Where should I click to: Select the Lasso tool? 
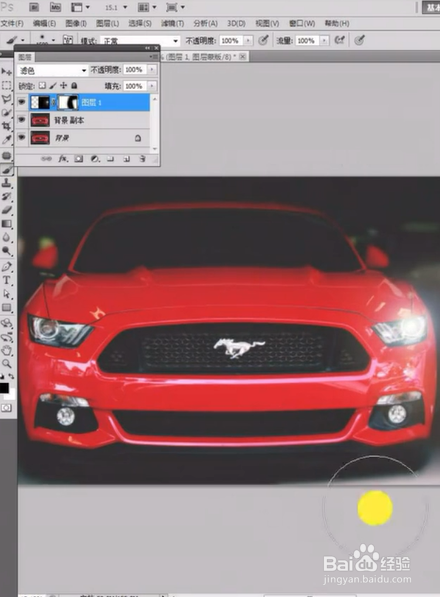click(x=6, y=99)
